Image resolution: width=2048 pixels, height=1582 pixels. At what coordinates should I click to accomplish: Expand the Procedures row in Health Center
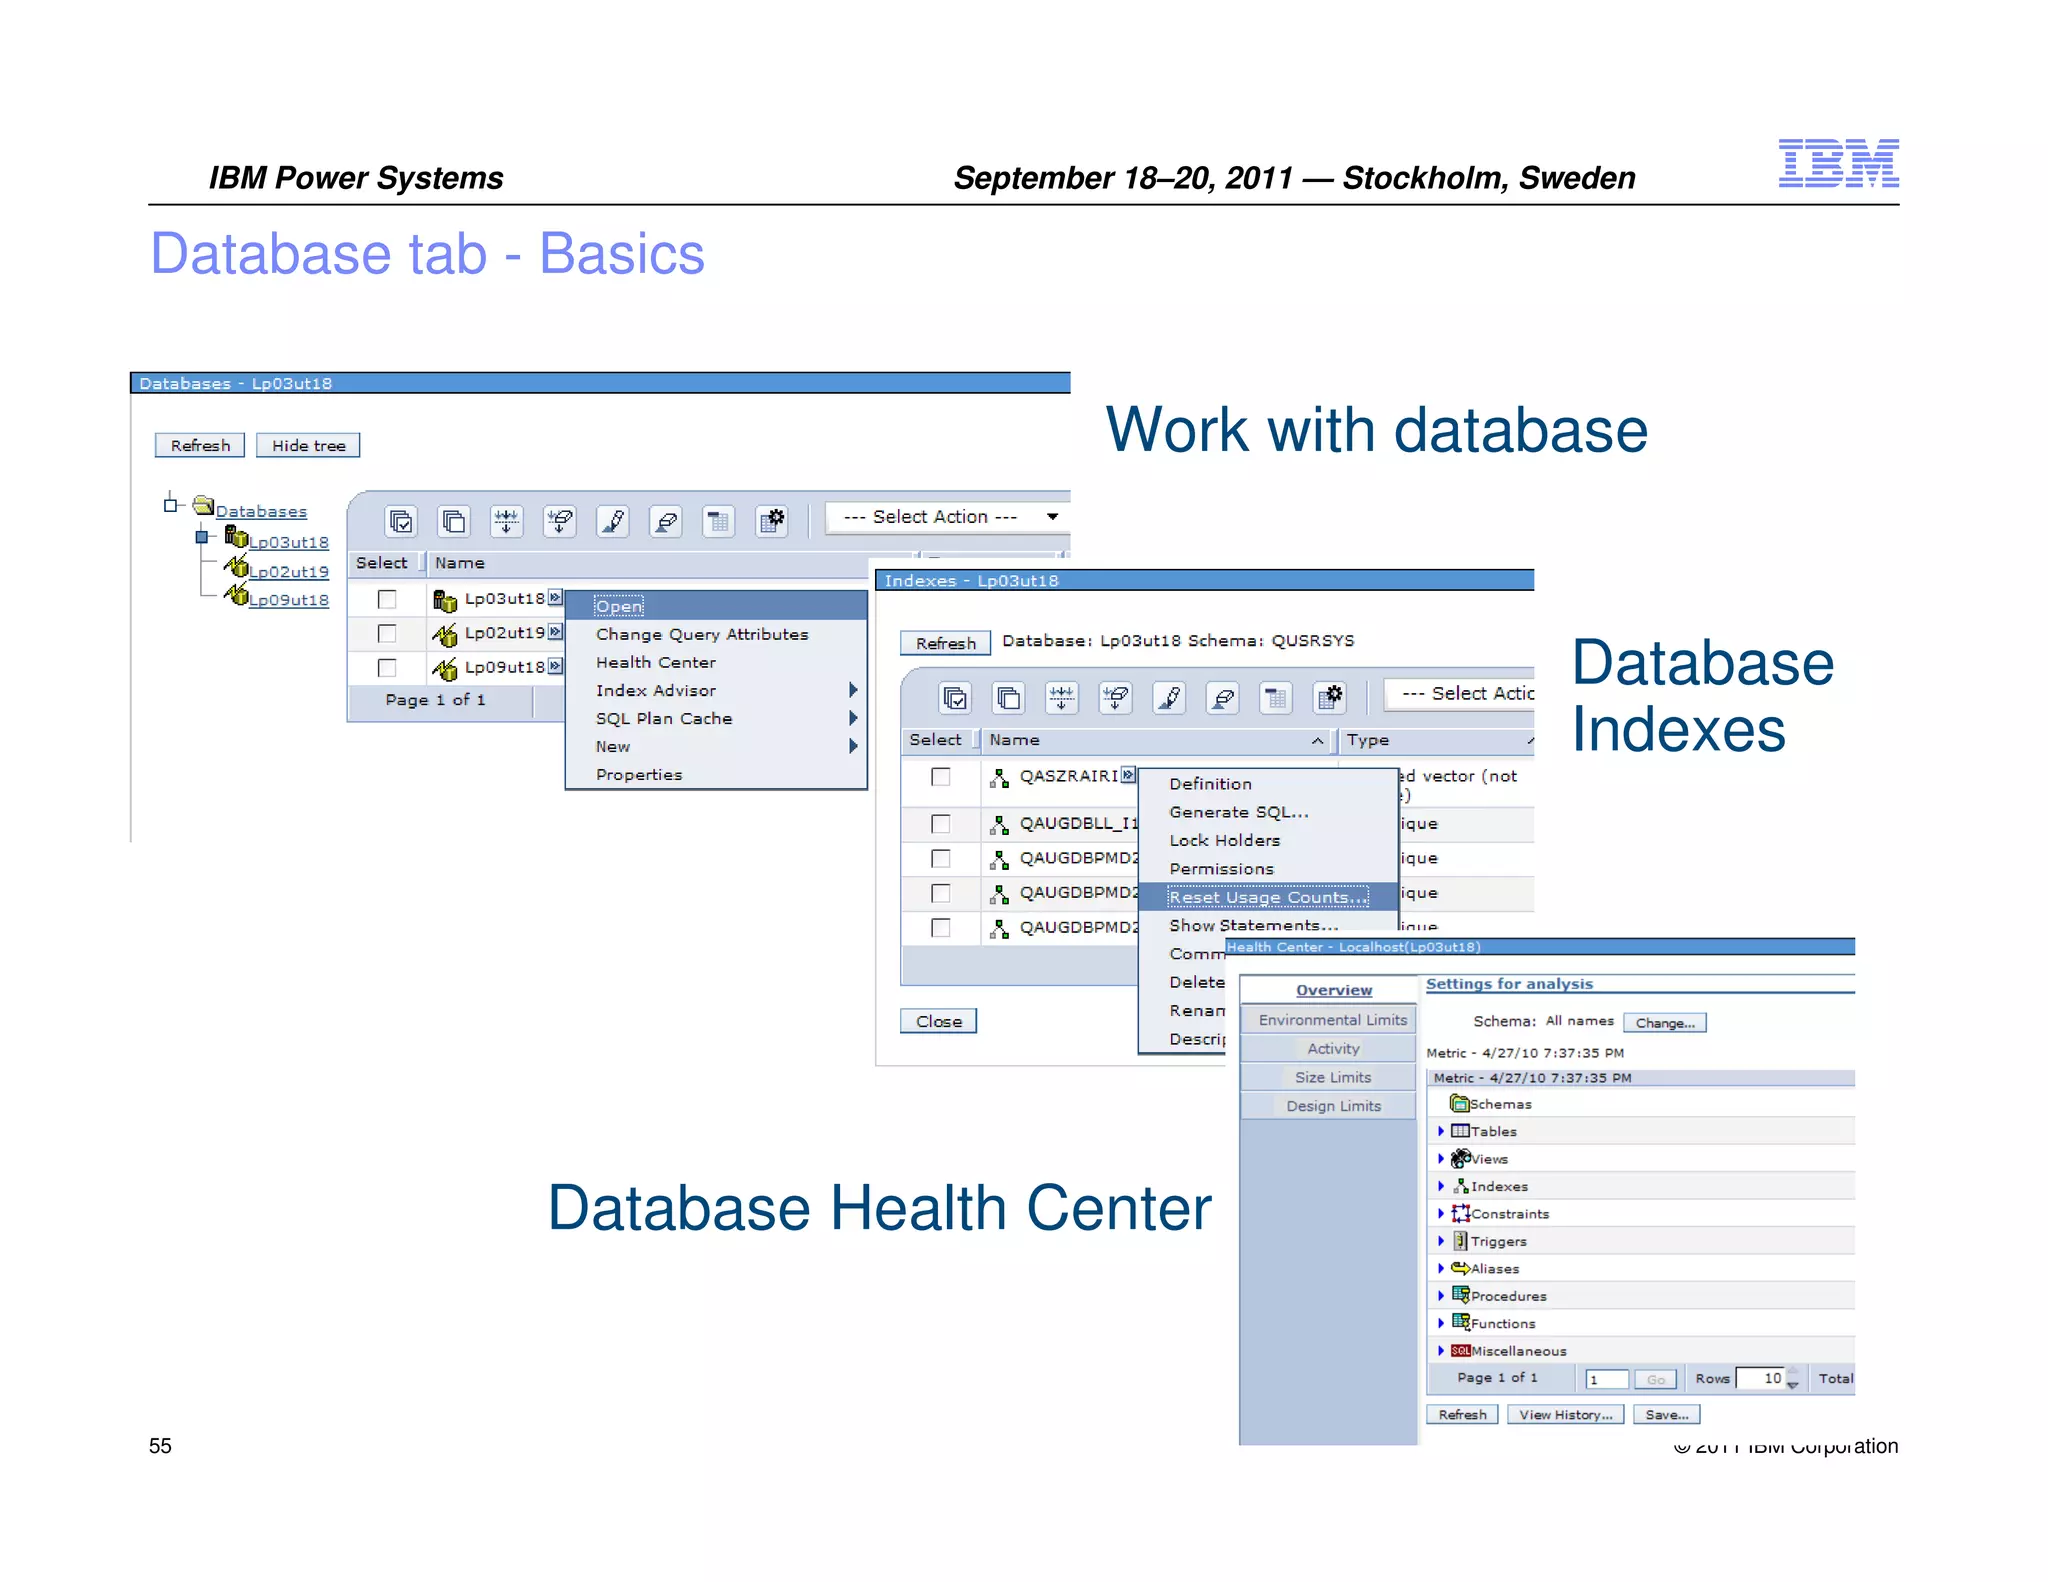pos(1441,1296)
